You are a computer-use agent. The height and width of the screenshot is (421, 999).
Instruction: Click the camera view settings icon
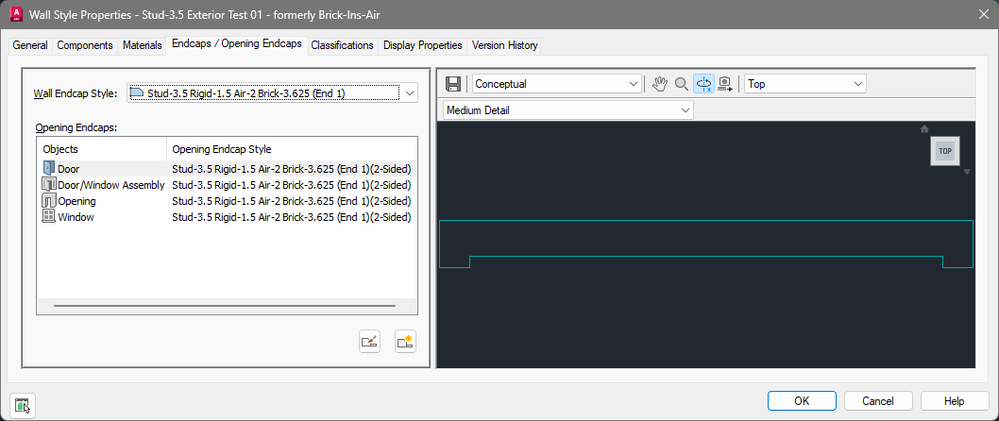725,83
